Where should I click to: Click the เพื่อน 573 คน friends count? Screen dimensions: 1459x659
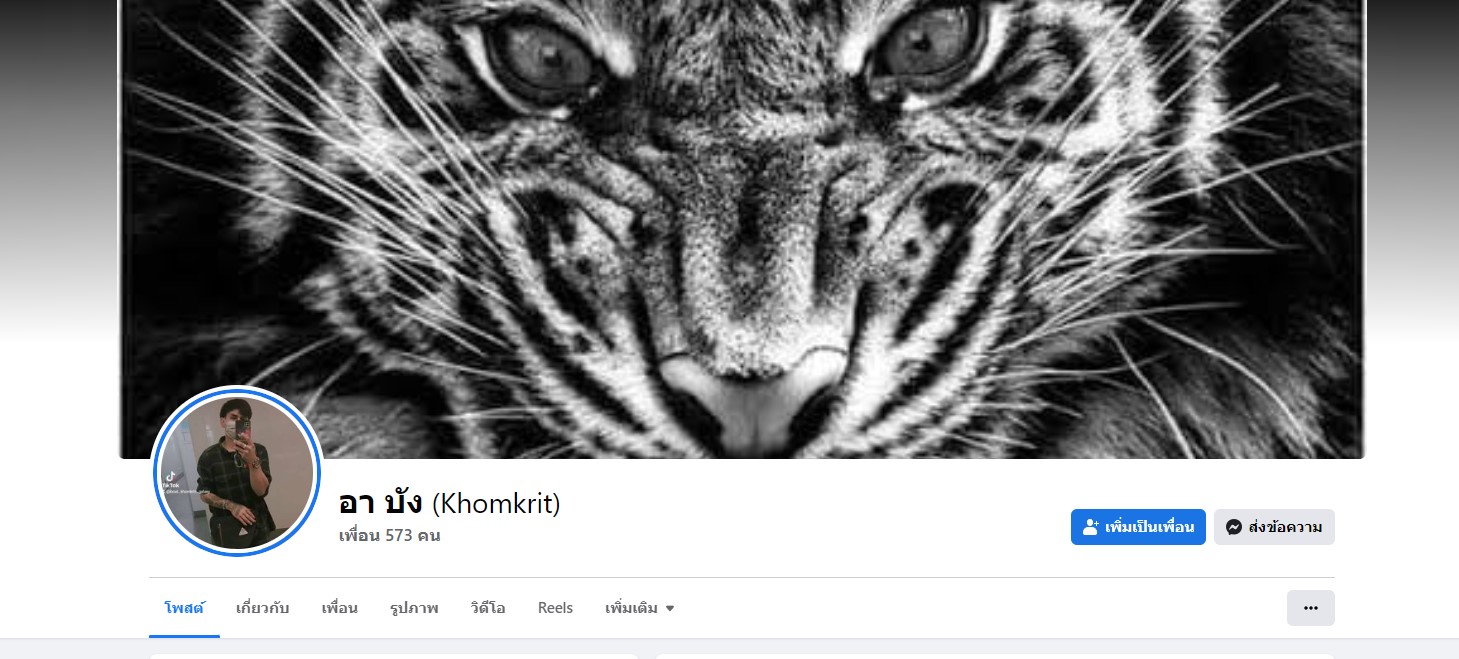point(390,535)
